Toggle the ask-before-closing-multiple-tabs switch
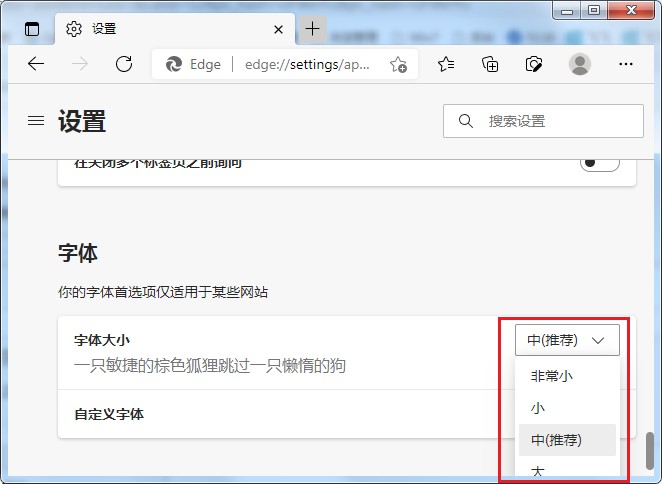 click(x=599, y=162)
